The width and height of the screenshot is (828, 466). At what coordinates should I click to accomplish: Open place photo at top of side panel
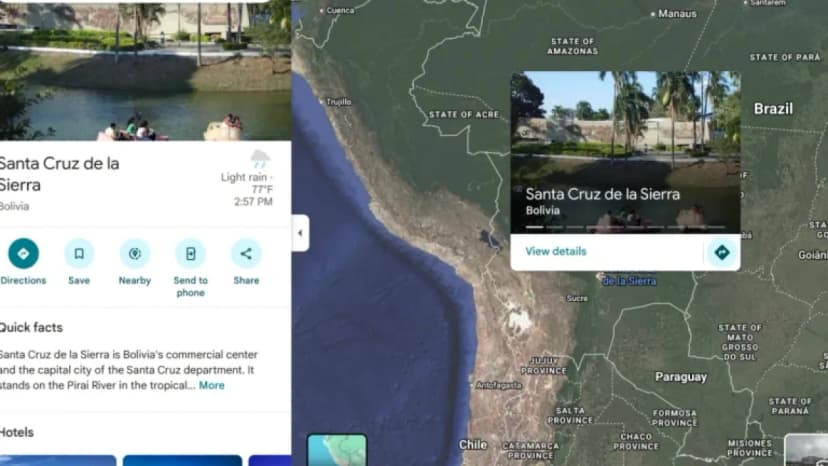(x=145, y=70)
